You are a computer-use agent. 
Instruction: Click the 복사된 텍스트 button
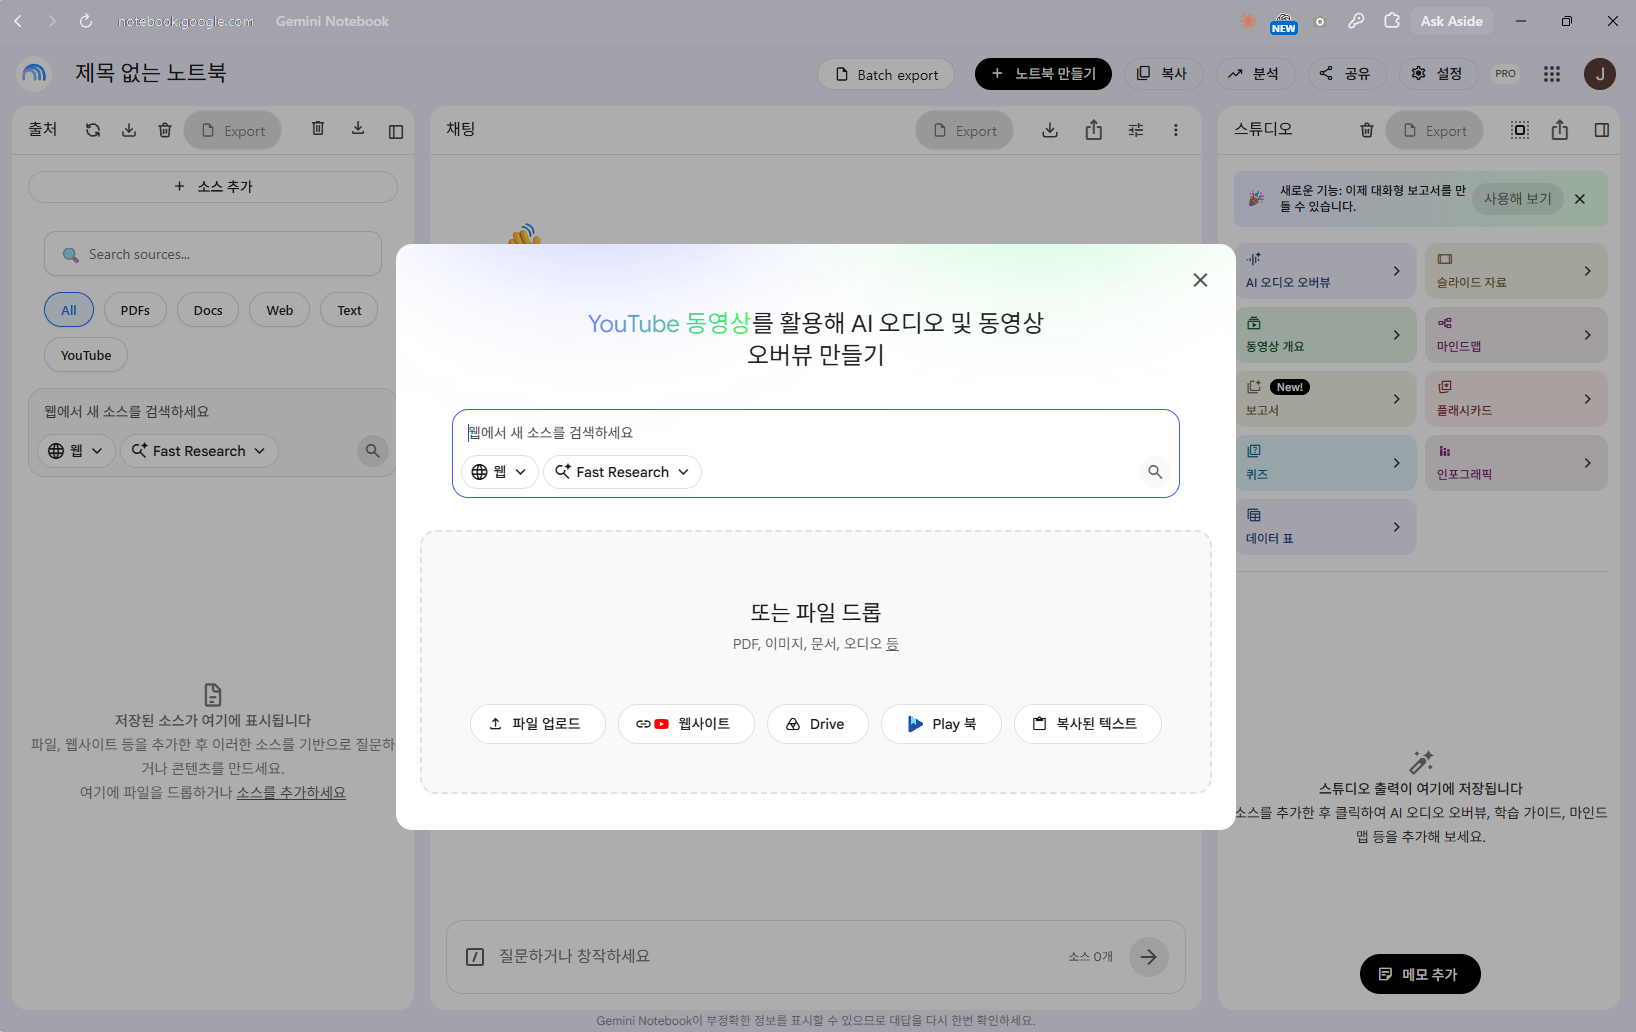[x=1087, y=724]
